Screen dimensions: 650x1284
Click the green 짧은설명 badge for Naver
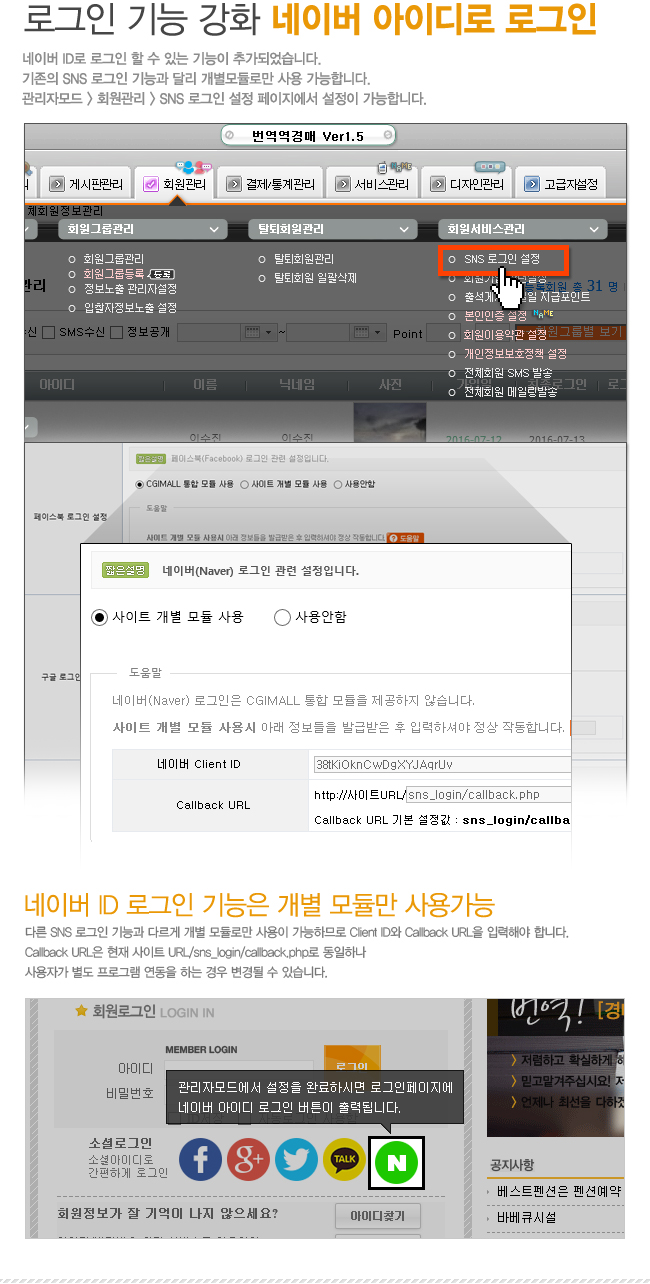pos(126,570)
